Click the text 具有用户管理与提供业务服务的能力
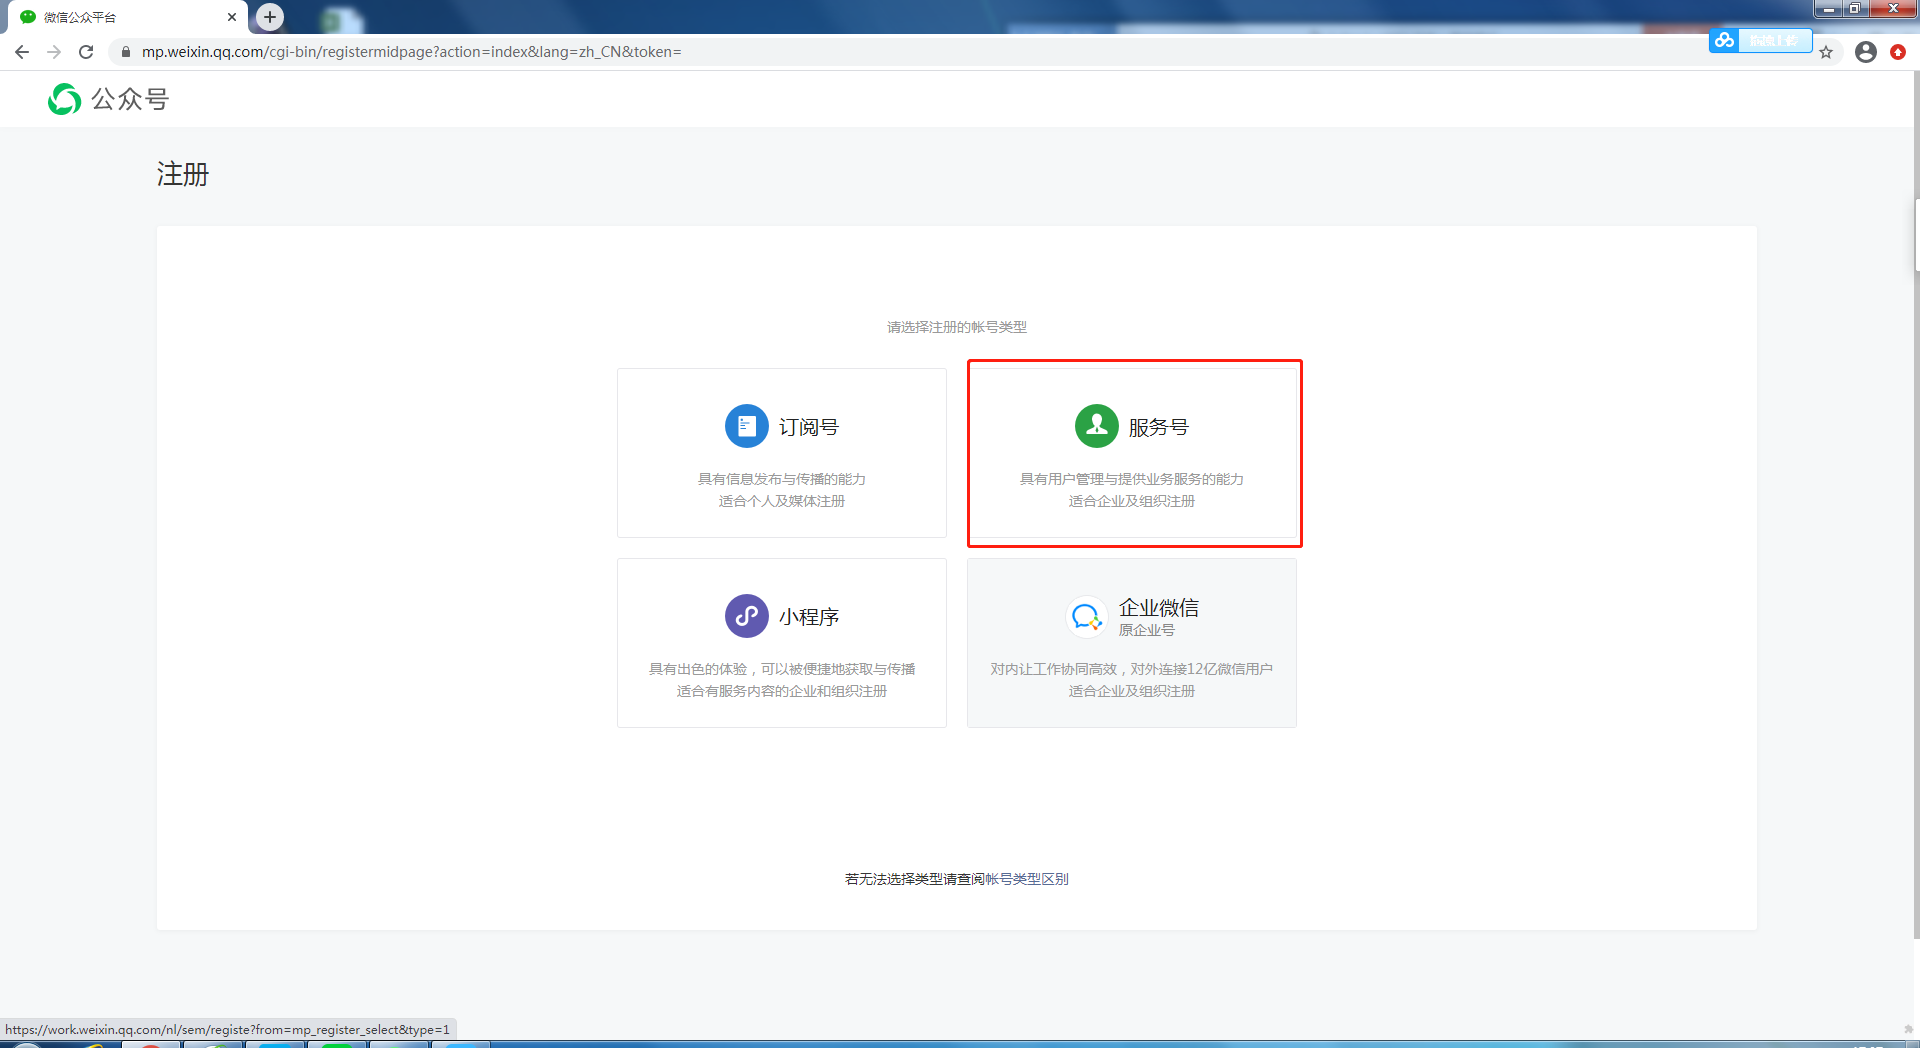This screenshot has width=1920, height=1048. 1132,479
